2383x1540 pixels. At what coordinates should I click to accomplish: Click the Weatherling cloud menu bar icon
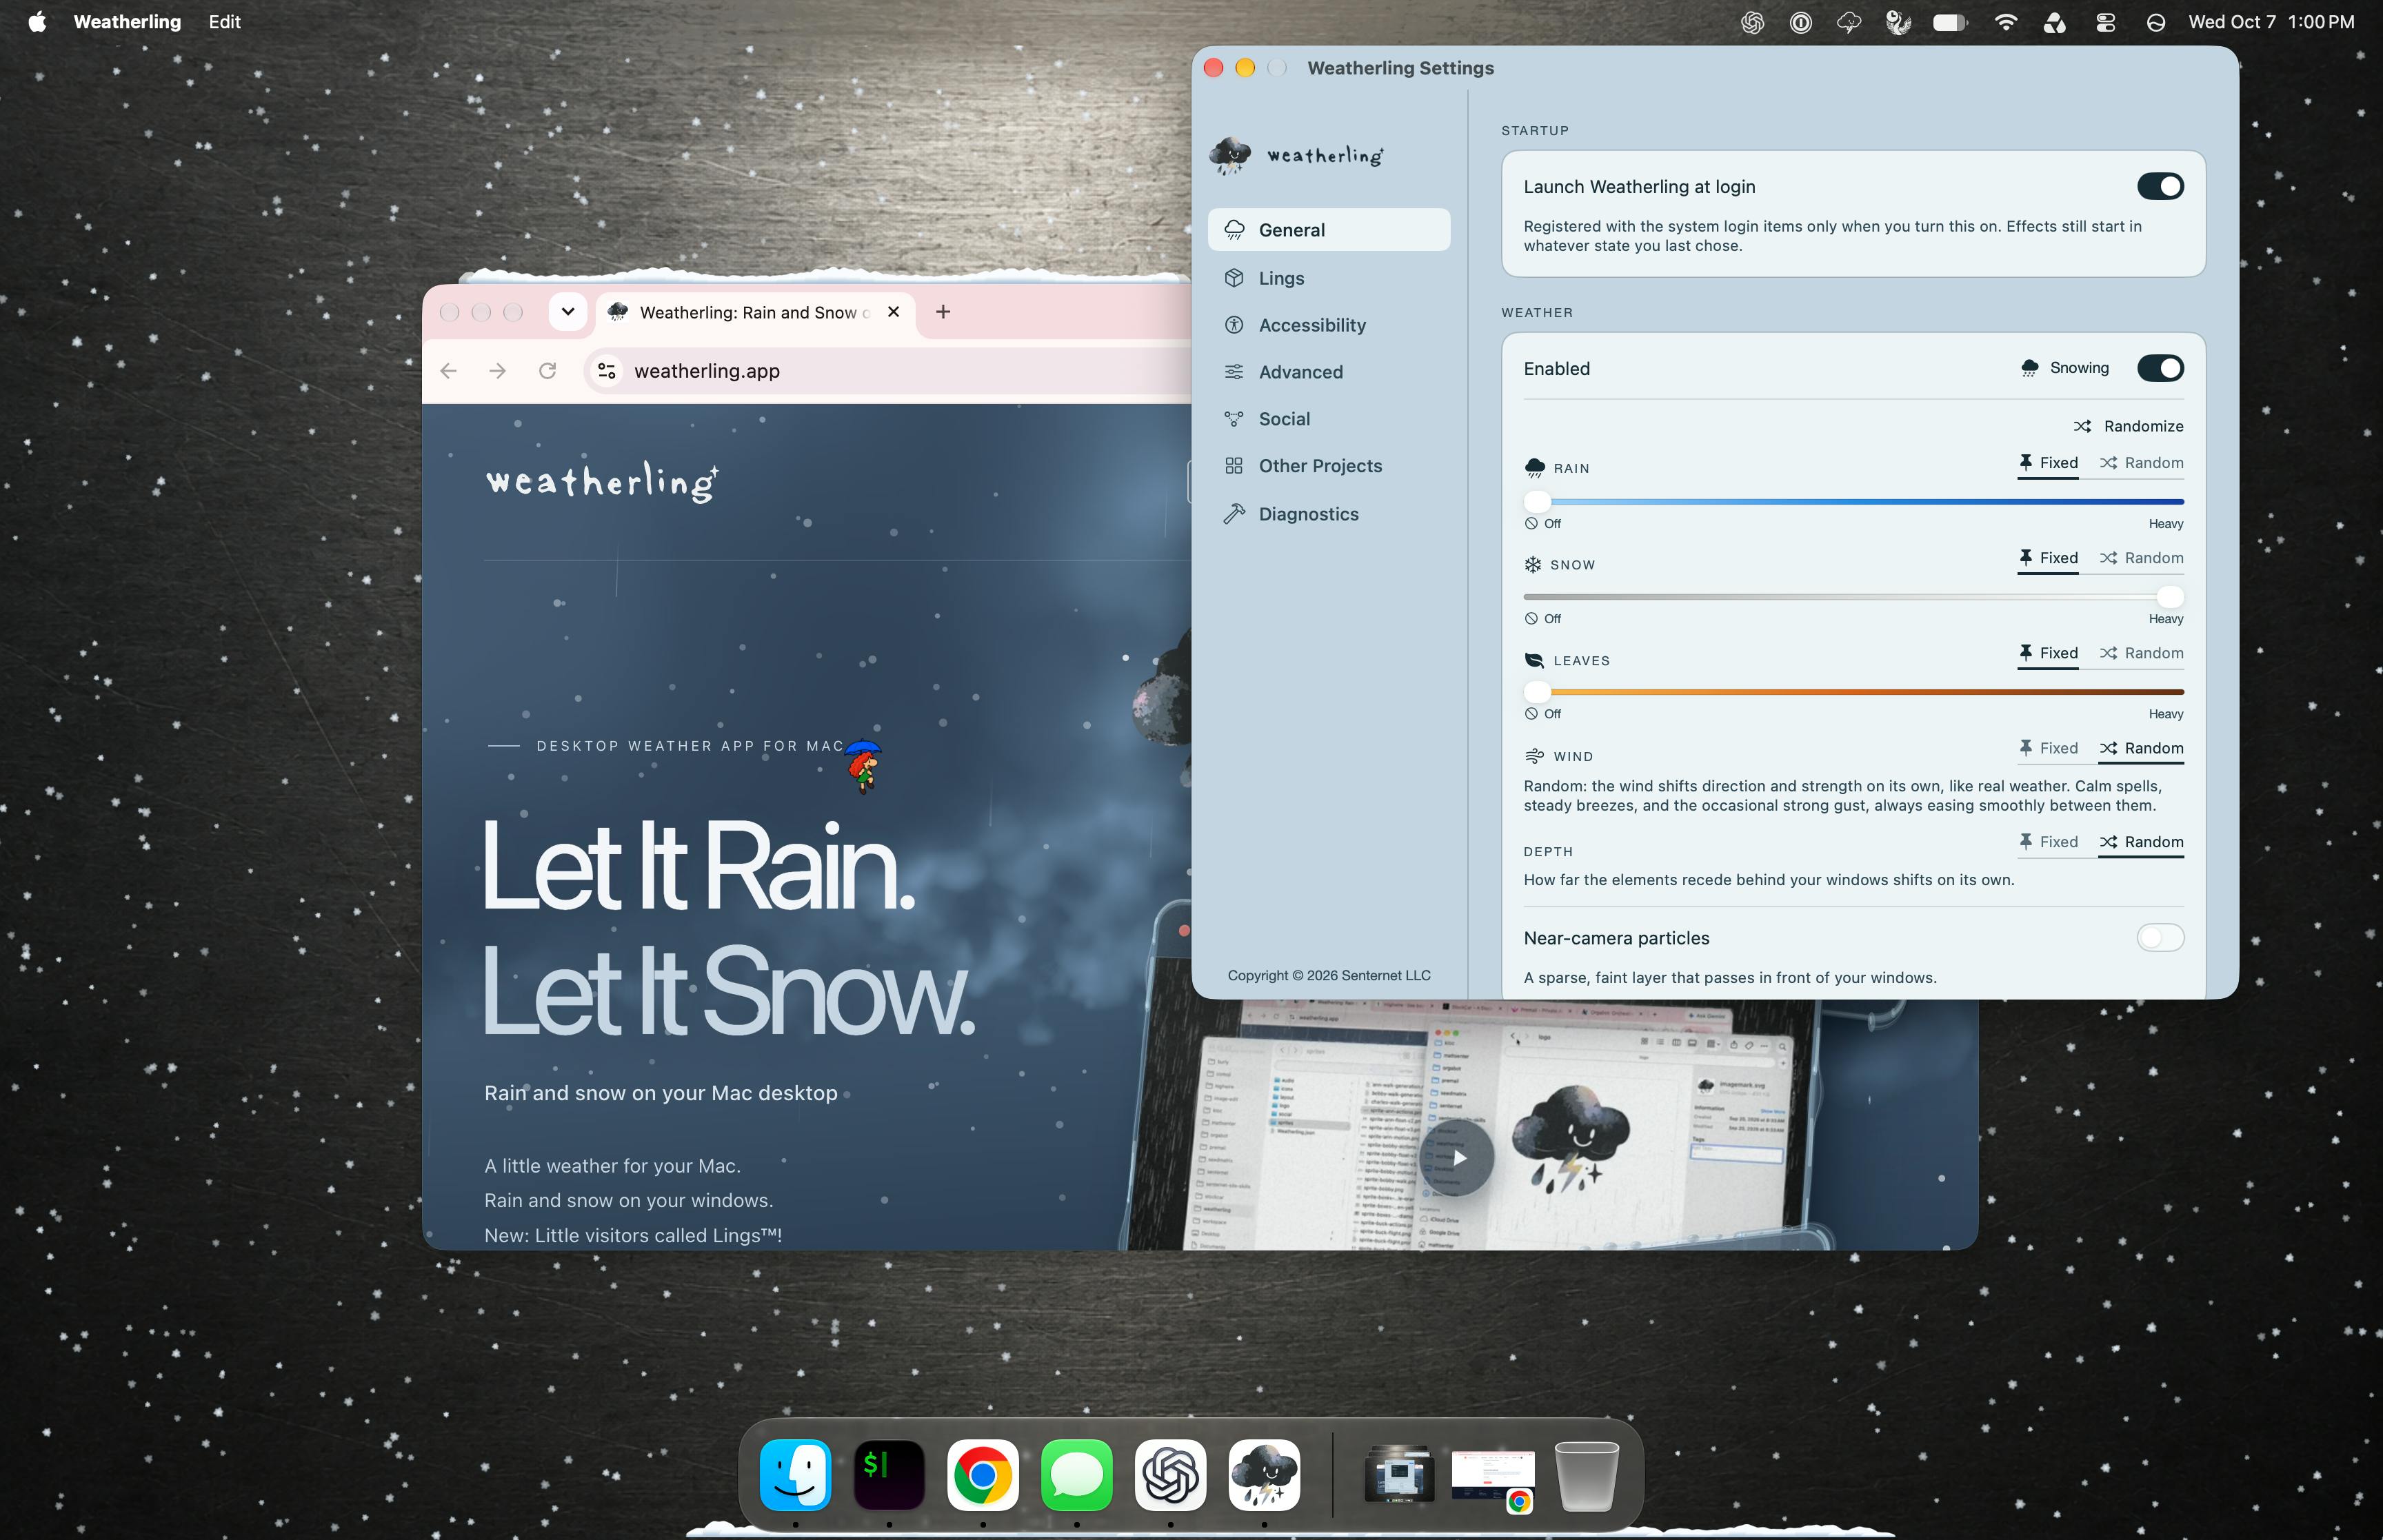coord(1849,22)
